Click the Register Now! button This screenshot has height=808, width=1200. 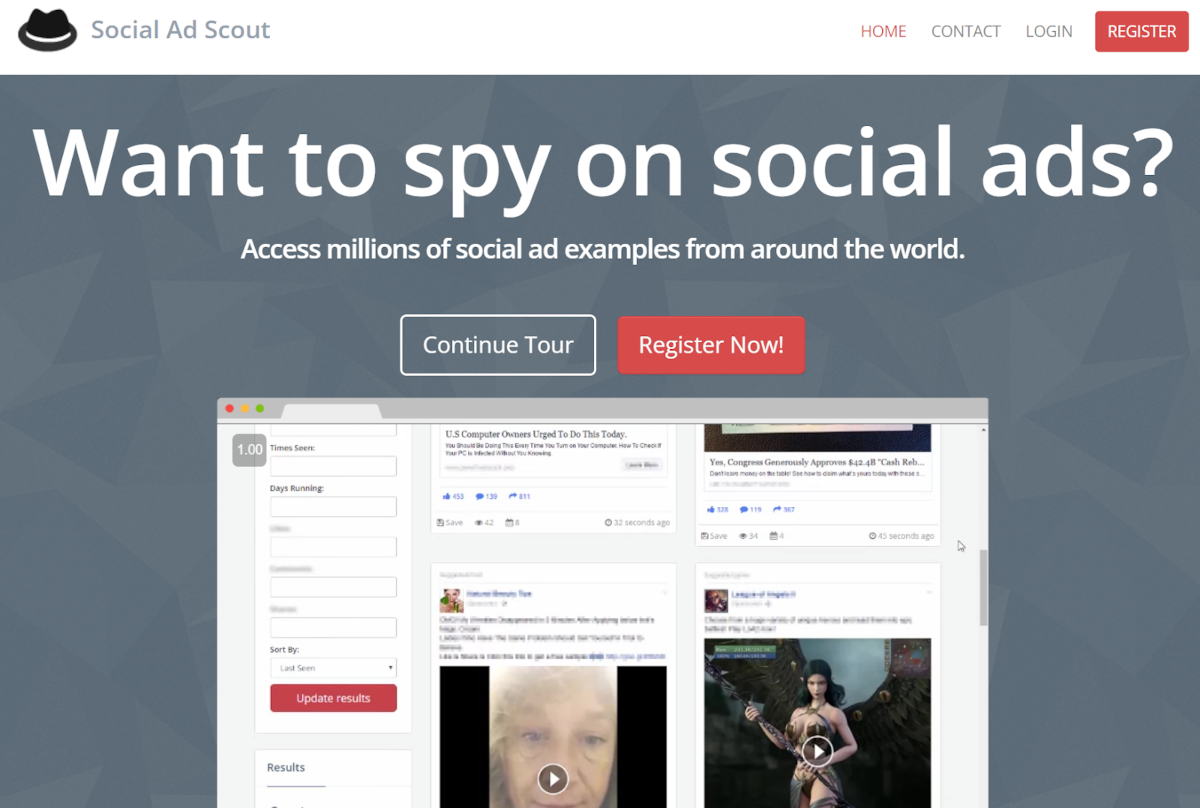(711, 345)
